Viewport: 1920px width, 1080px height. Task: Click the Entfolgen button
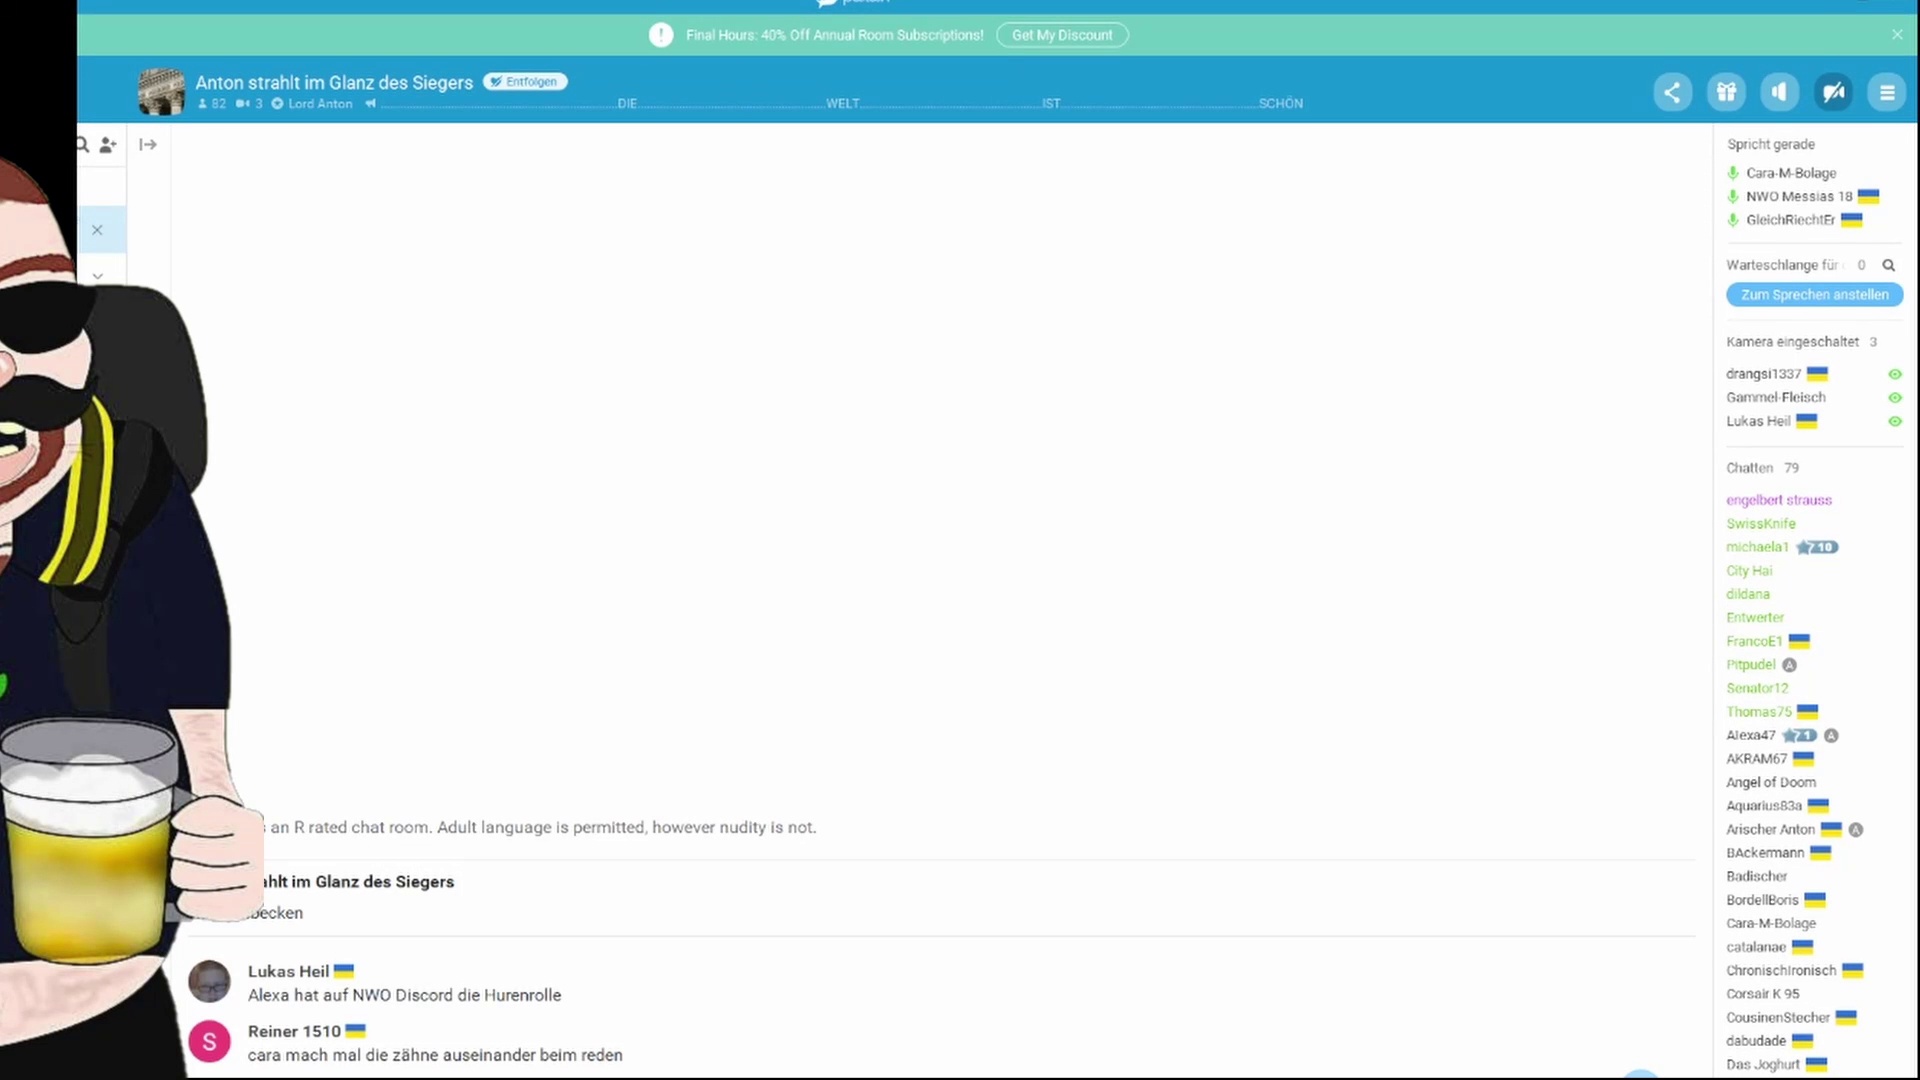(525, 82)
